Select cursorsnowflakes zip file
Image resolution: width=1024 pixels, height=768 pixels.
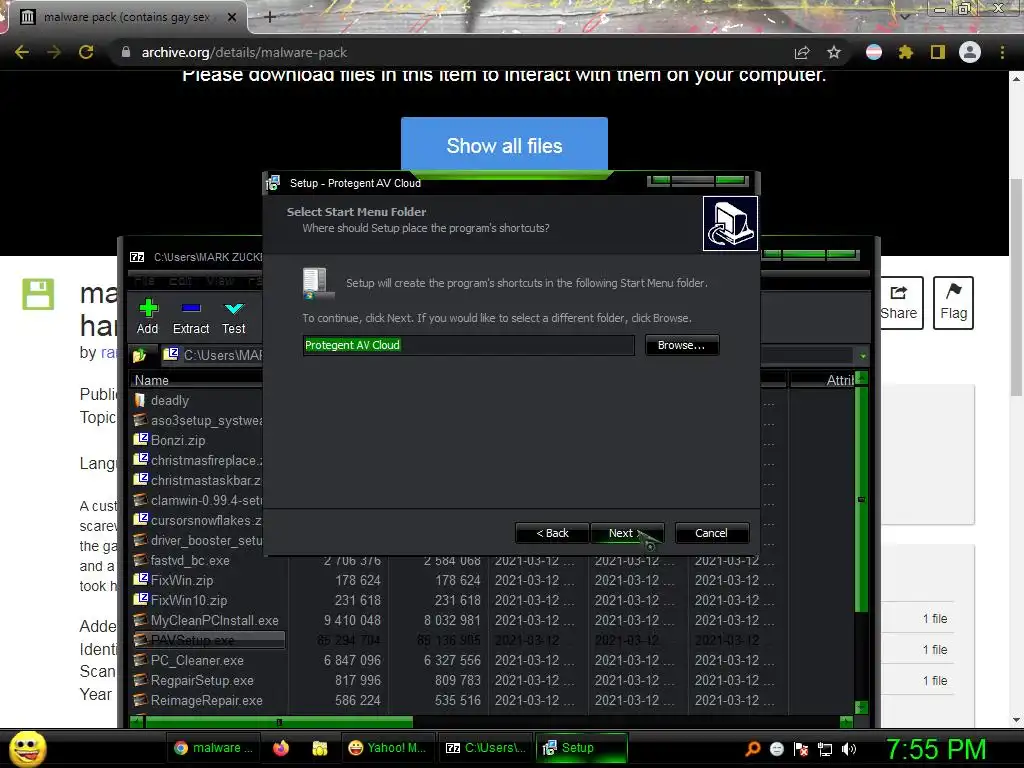coord(197,520)
